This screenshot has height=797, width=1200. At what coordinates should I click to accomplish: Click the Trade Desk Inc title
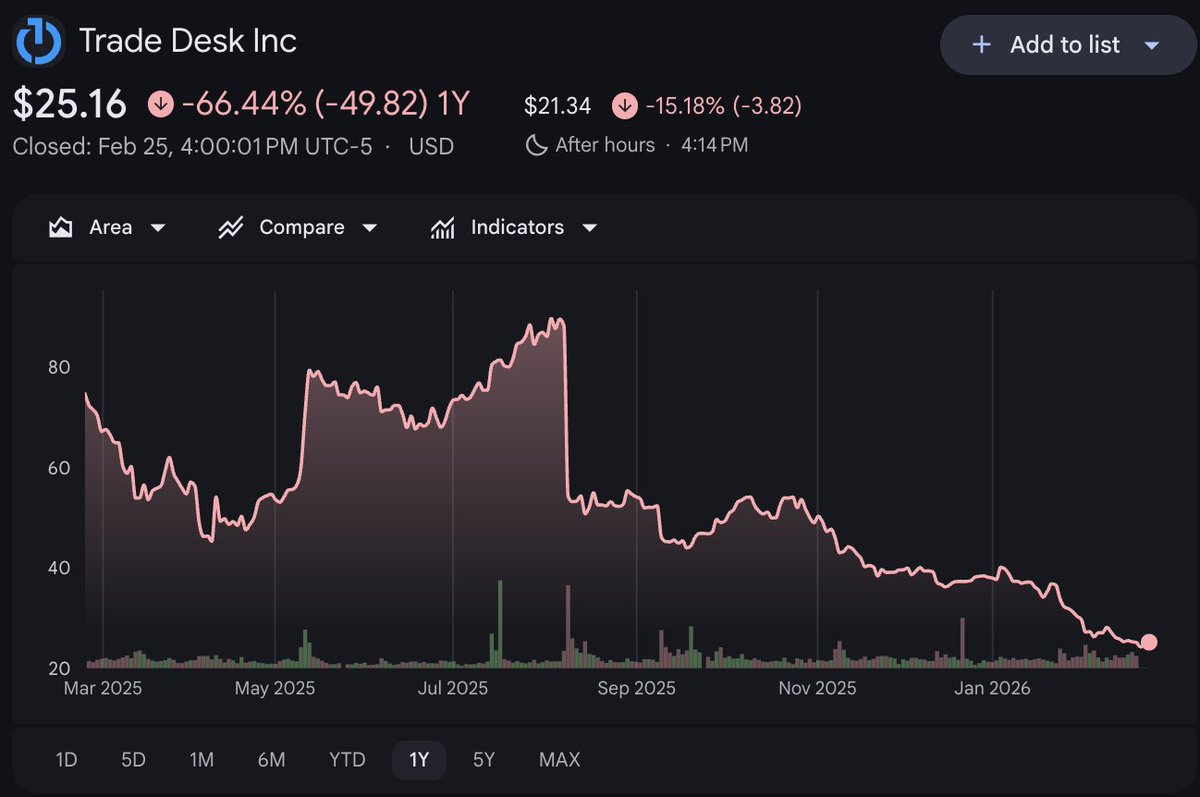click(x=188, y=41)
